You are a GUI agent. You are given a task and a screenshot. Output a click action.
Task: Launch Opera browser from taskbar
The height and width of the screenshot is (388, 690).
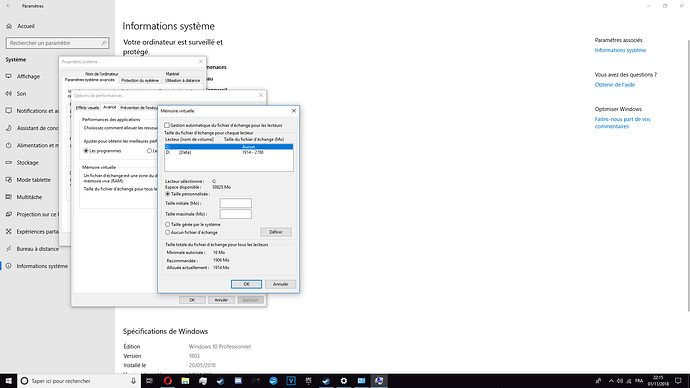click(168, 381)
